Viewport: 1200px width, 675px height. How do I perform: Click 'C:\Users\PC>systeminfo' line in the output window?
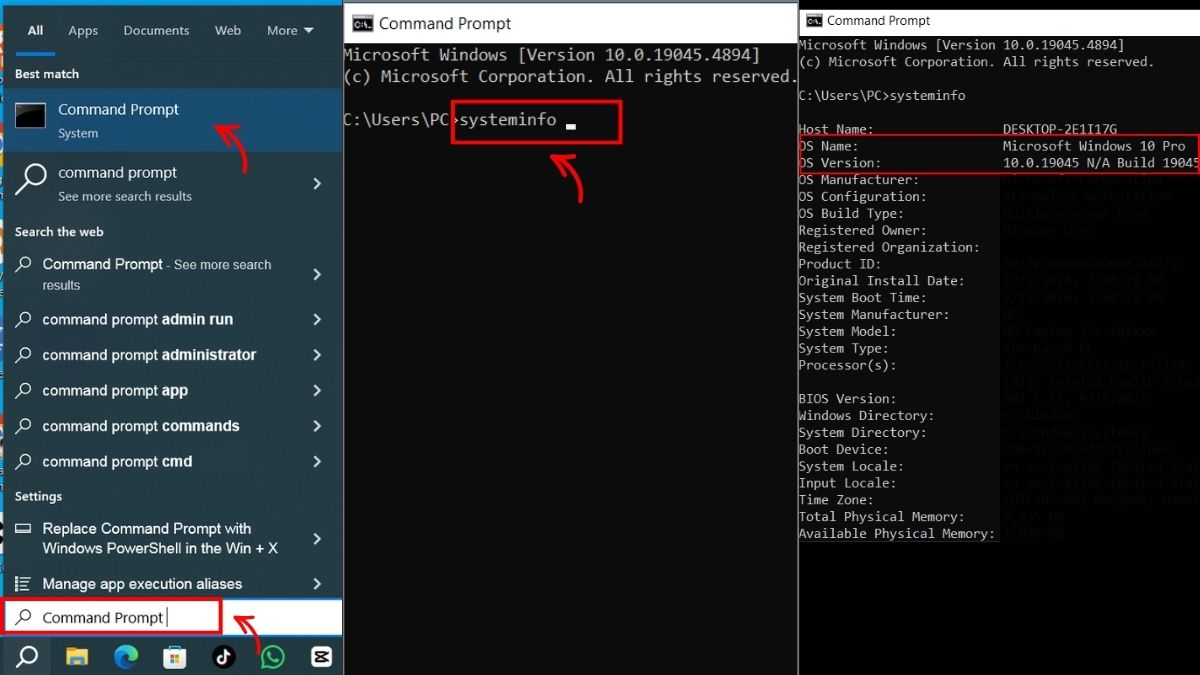click(882, 96)
